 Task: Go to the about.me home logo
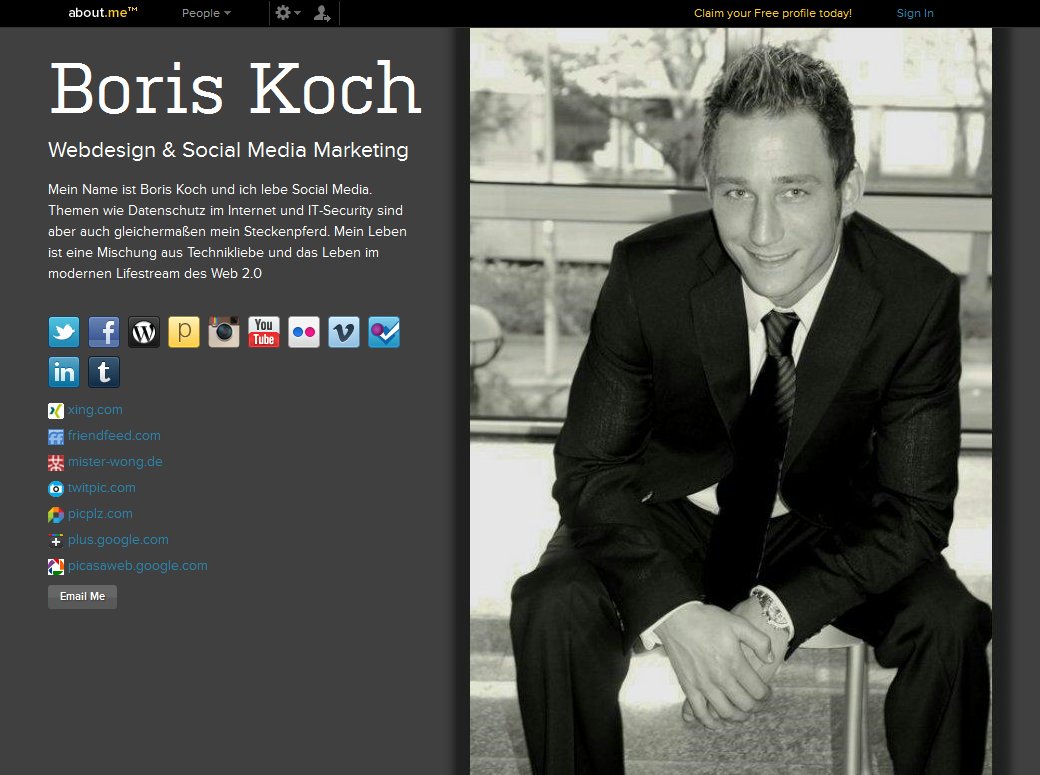click(103, 13)
